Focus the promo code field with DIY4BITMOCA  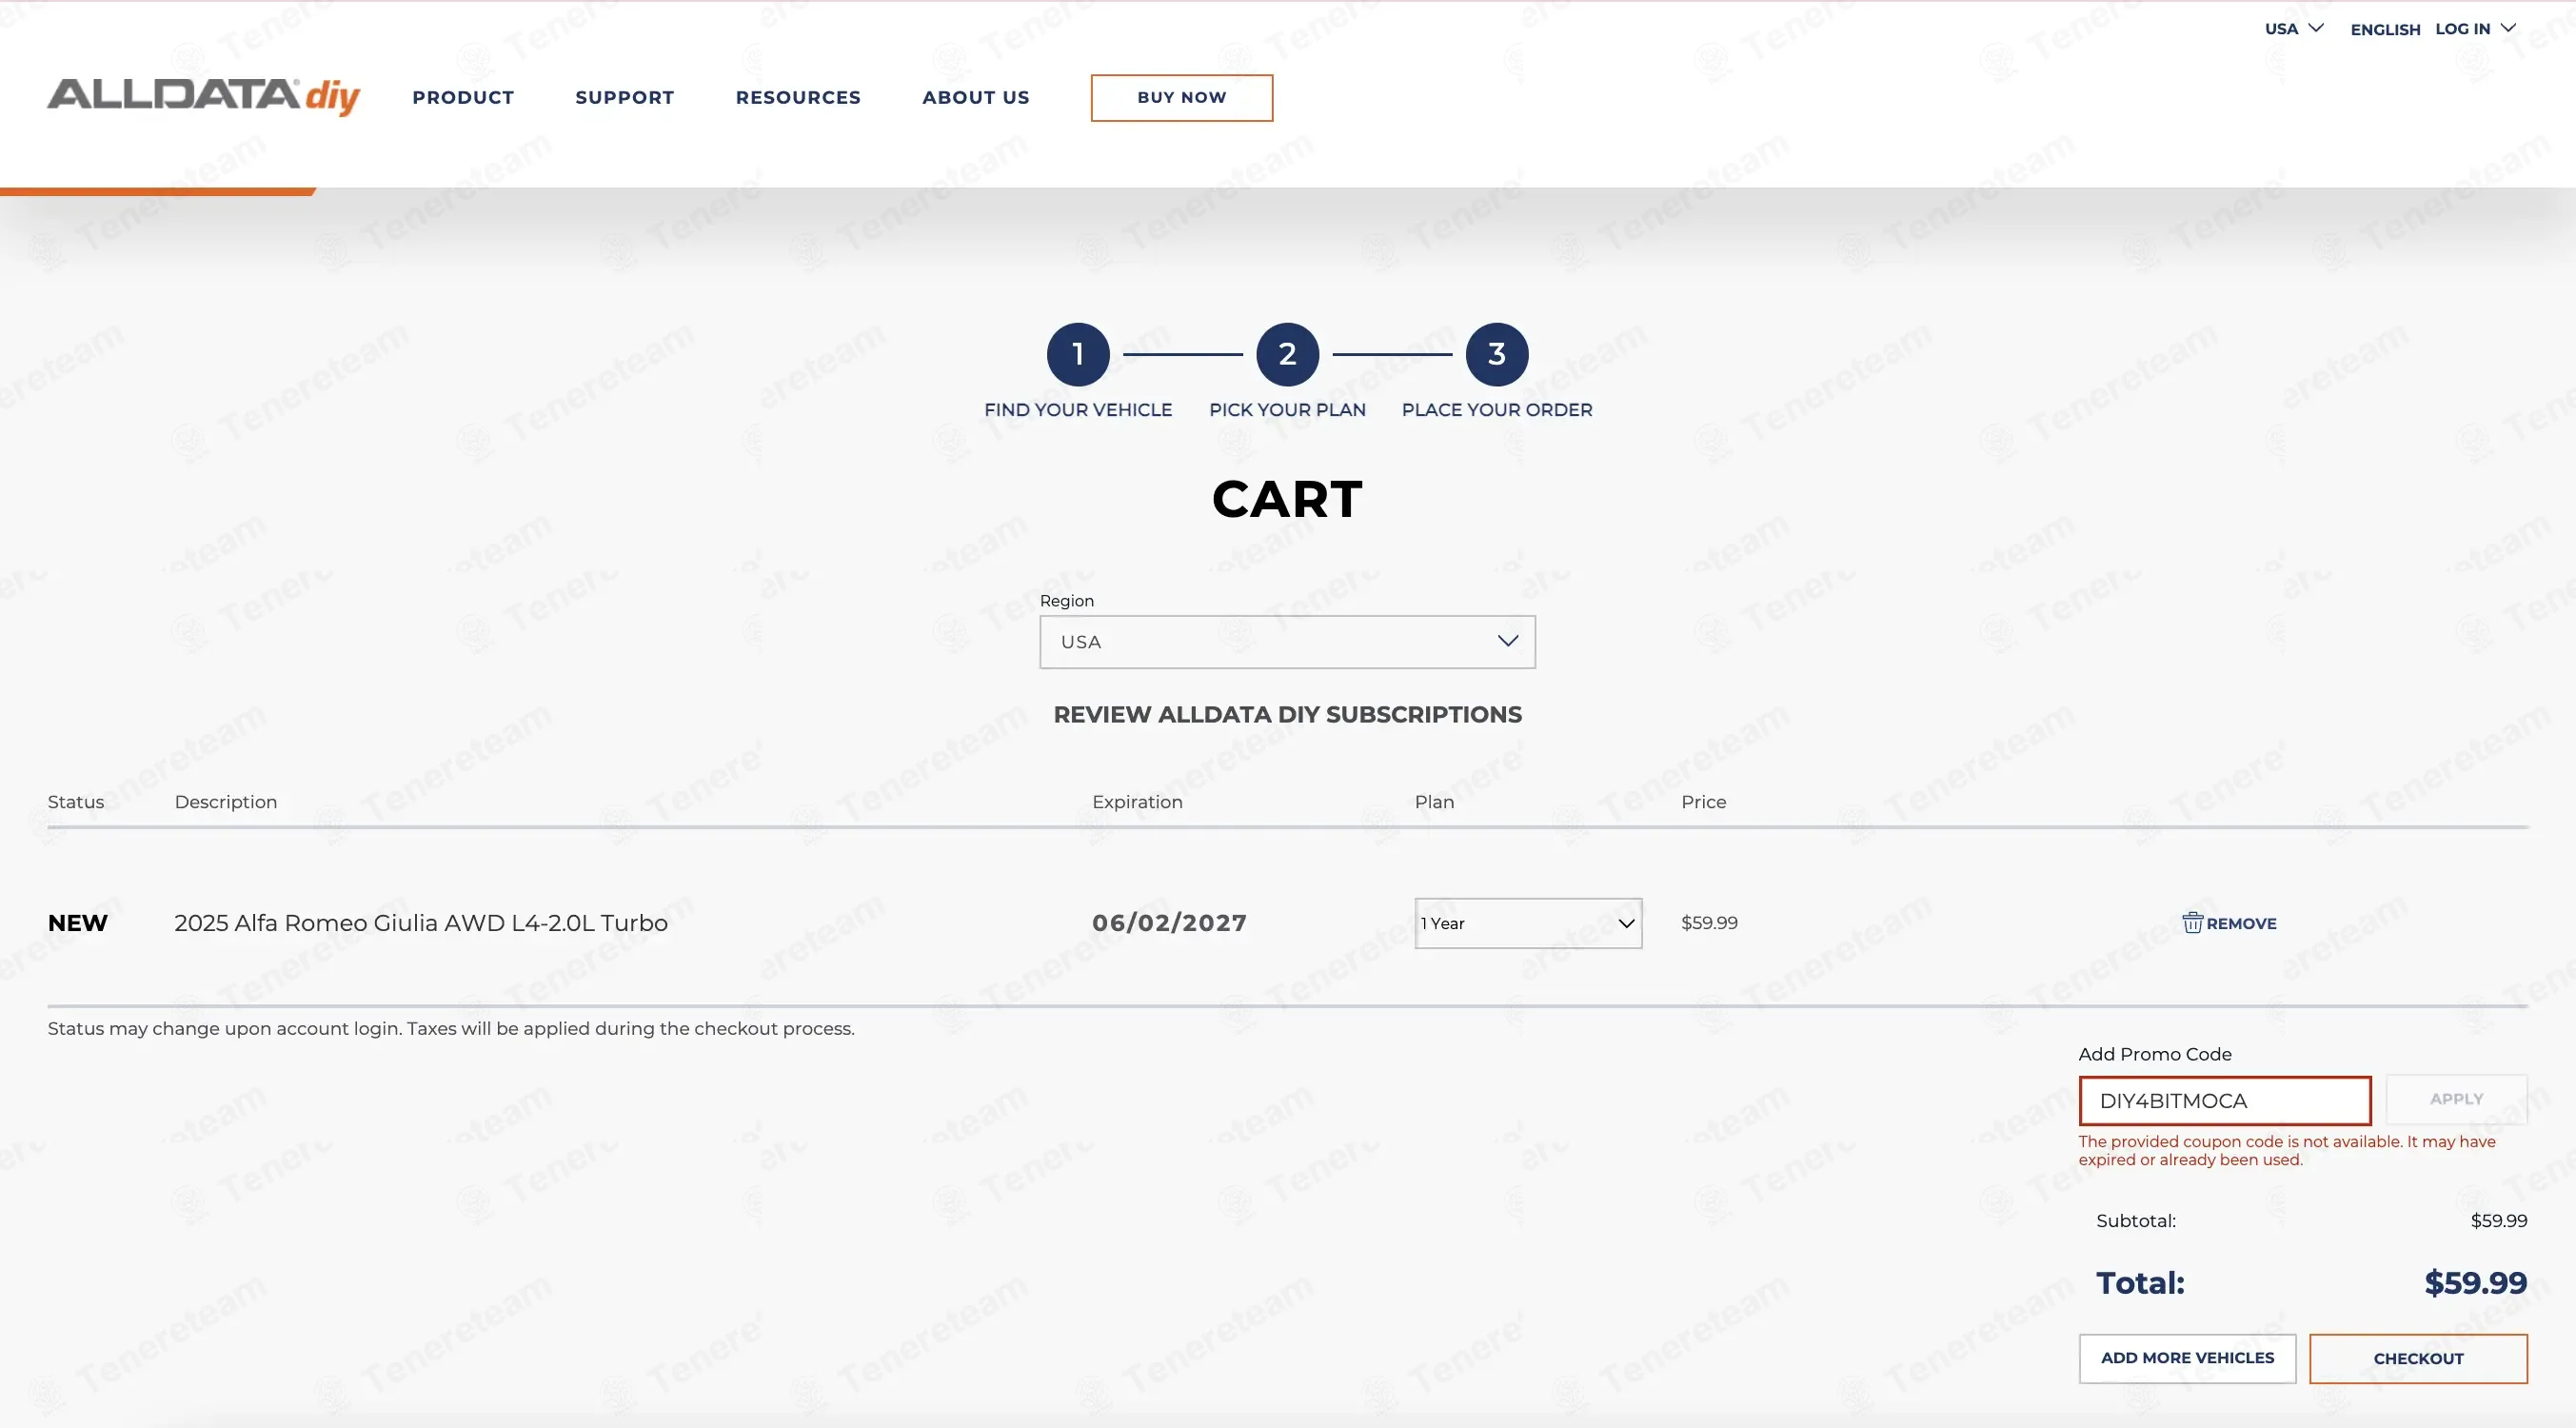click(x=2225, y=1101)
